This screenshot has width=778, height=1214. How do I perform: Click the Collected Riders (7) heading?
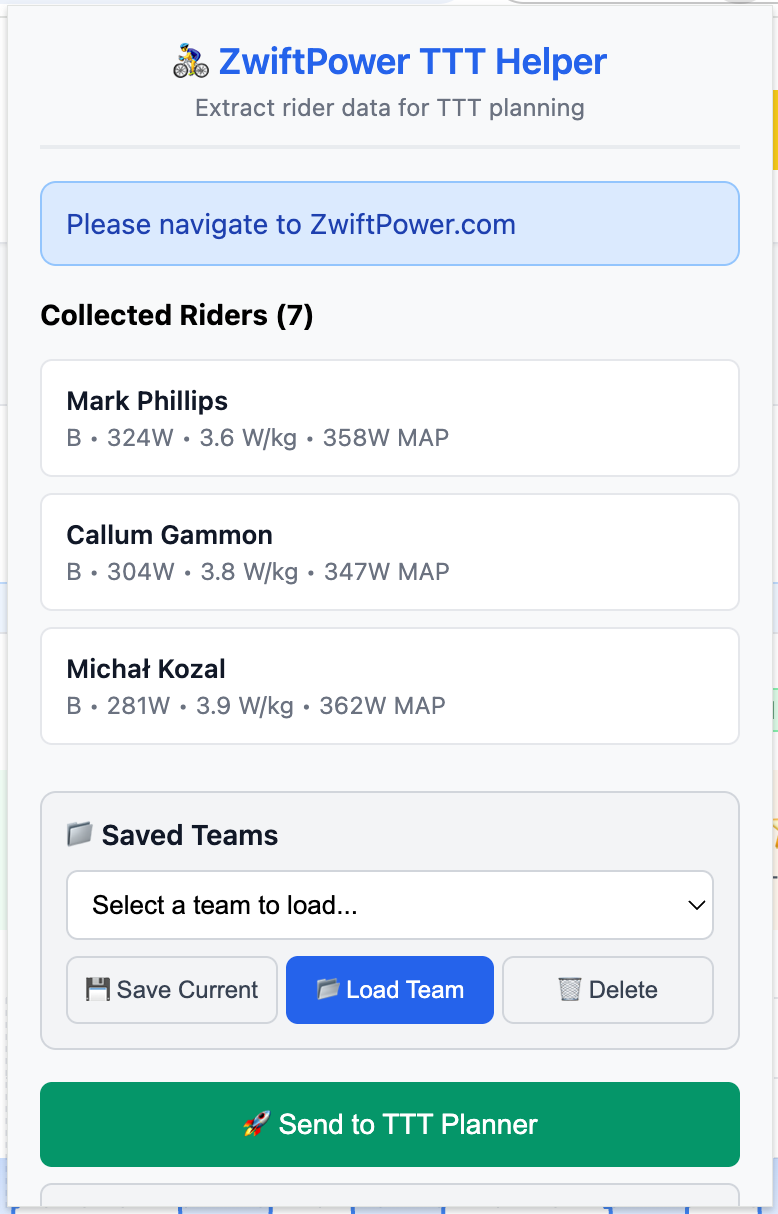click(176, 315)
